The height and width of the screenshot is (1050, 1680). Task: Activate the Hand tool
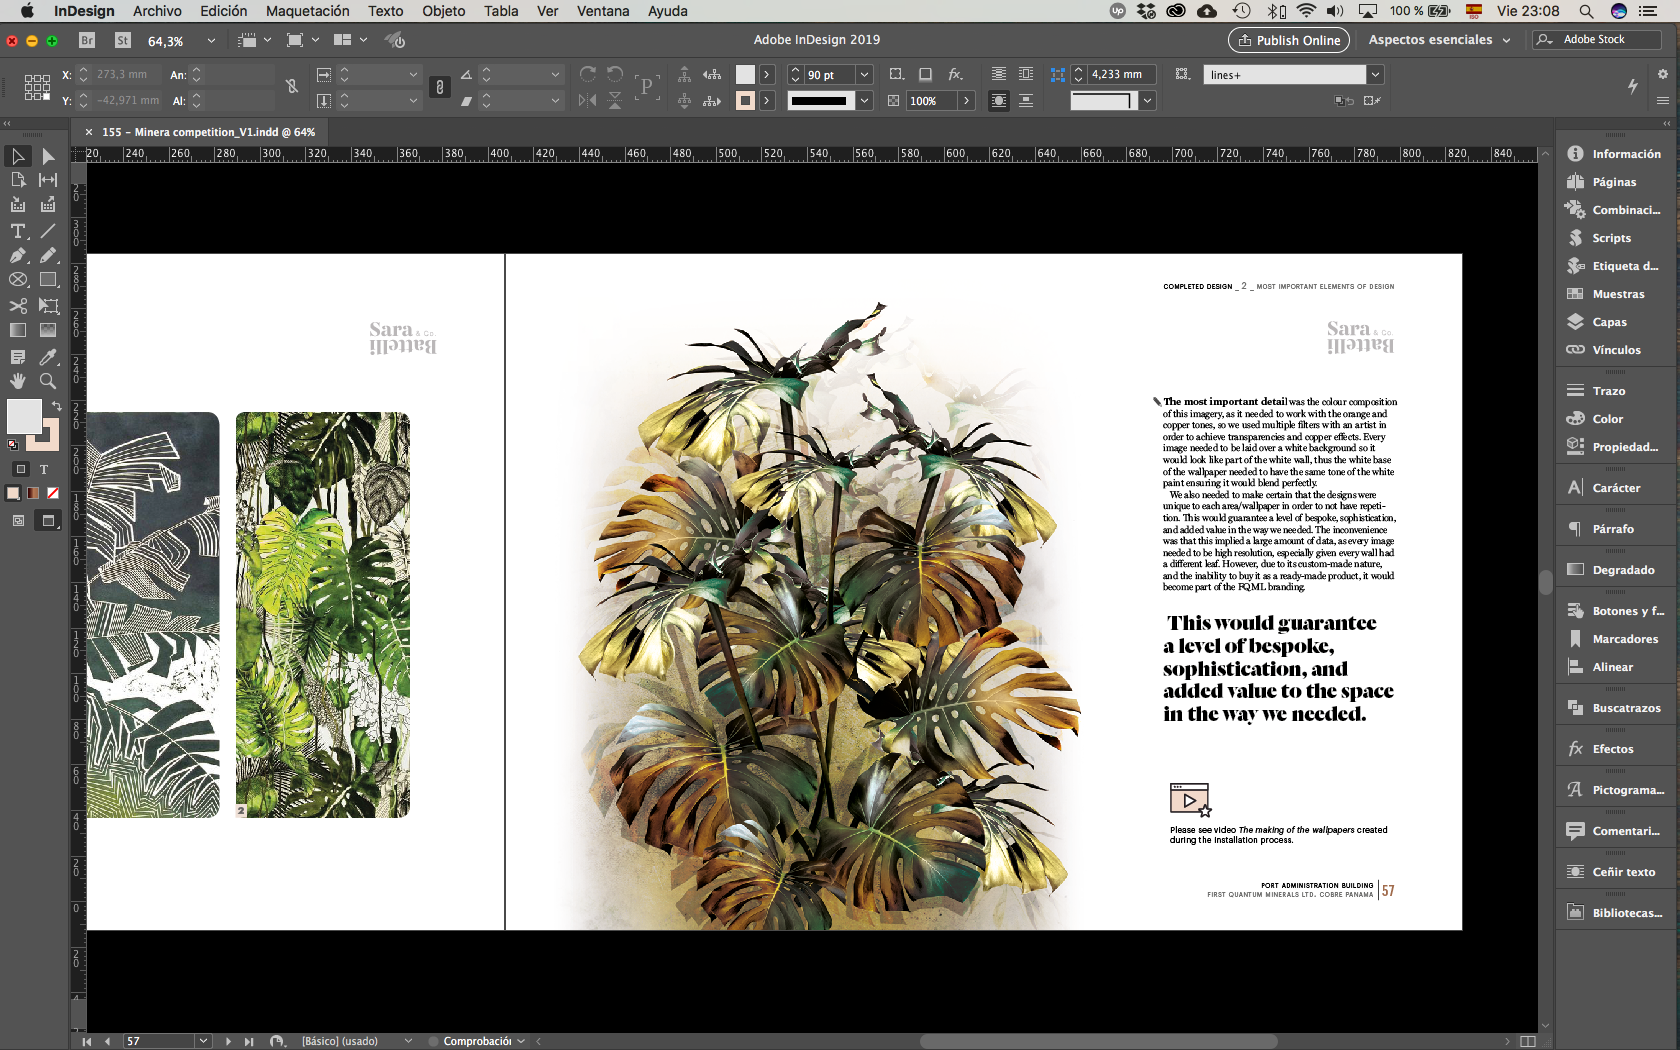(18, 381)
